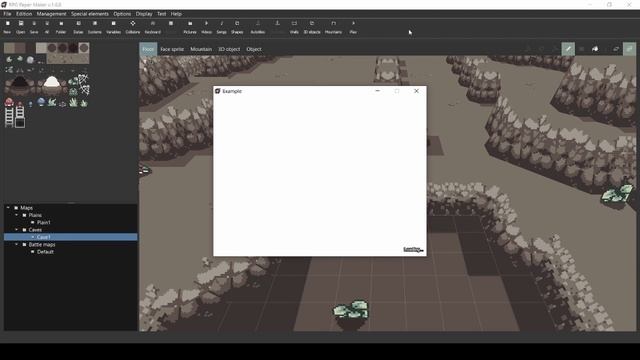Image resolution: width=640 pixels, height=360 pixels.
Task: Switch to the Object tab
Action: pos(254,49)
